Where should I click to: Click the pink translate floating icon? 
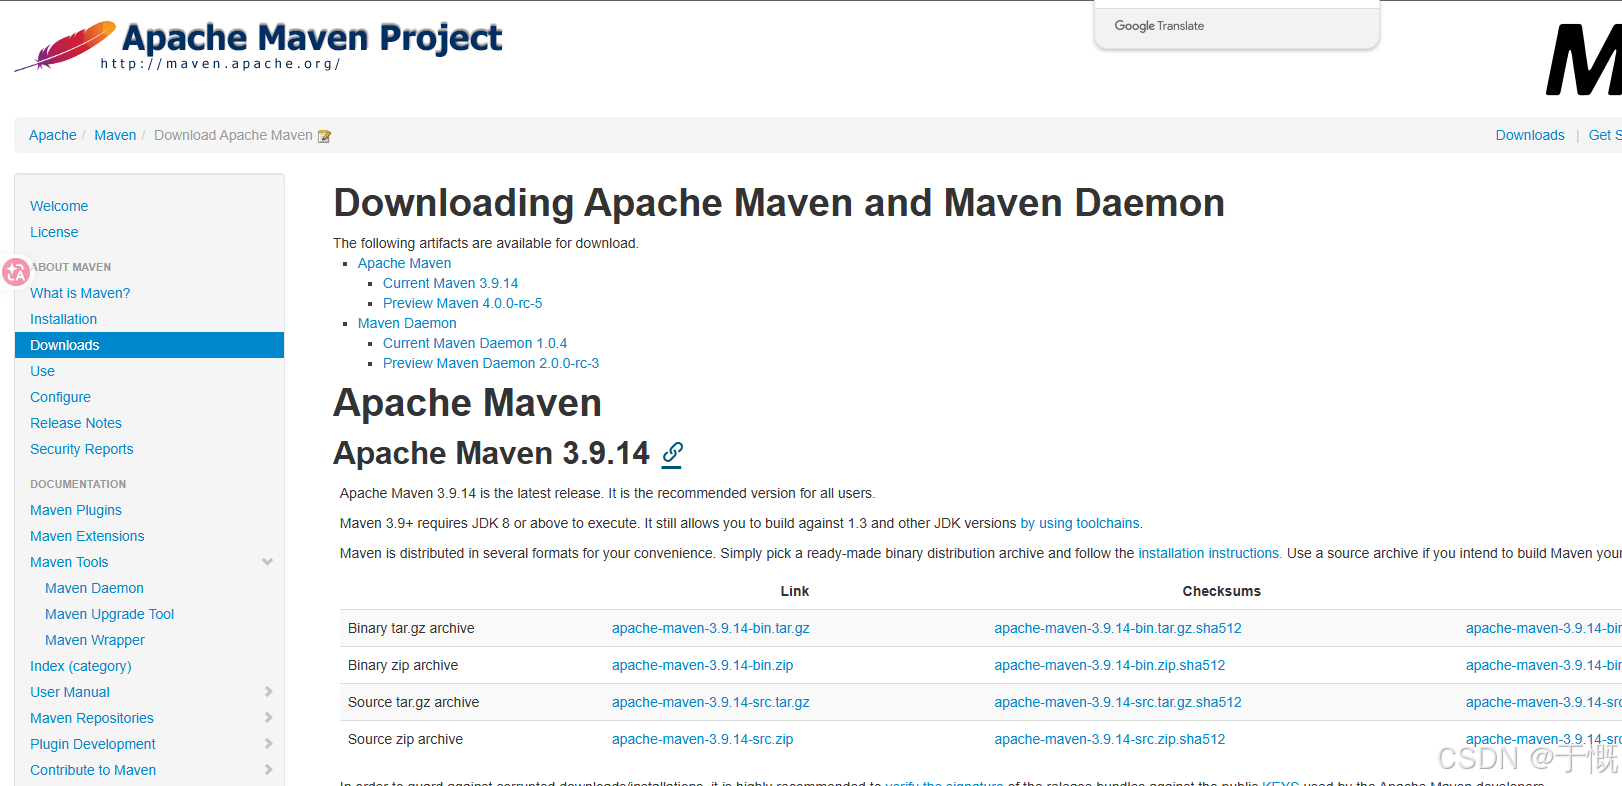coord(15,271)
